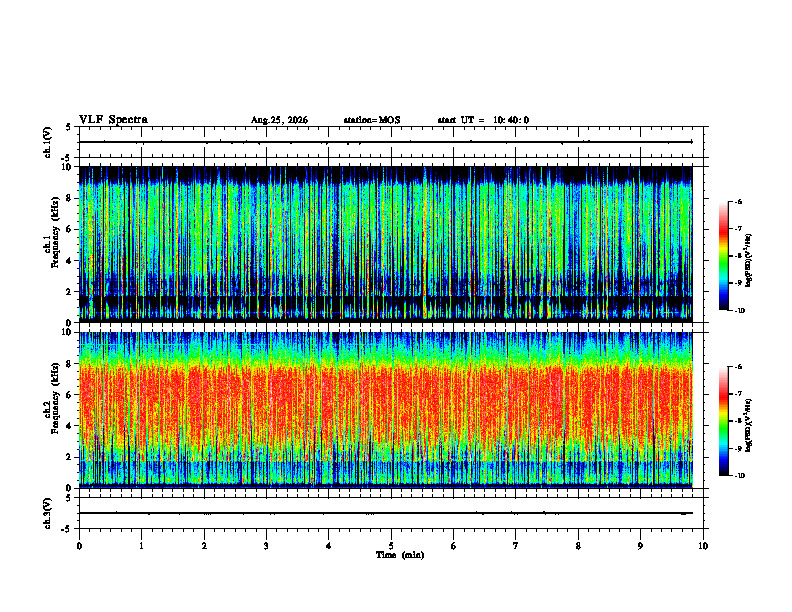Image resolution: width=792 pixels, height=612 pixels.
Task: Select the start UT 10:40:0 text
Action: [483, 120]
